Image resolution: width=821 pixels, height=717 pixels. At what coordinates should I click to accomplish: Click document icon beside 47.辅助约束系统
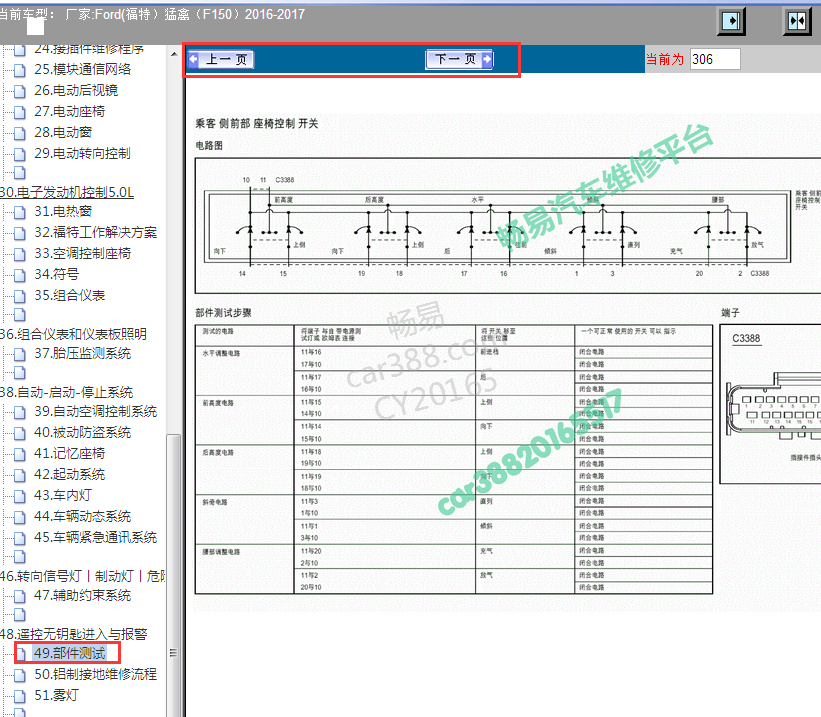(x=20, y=596)
